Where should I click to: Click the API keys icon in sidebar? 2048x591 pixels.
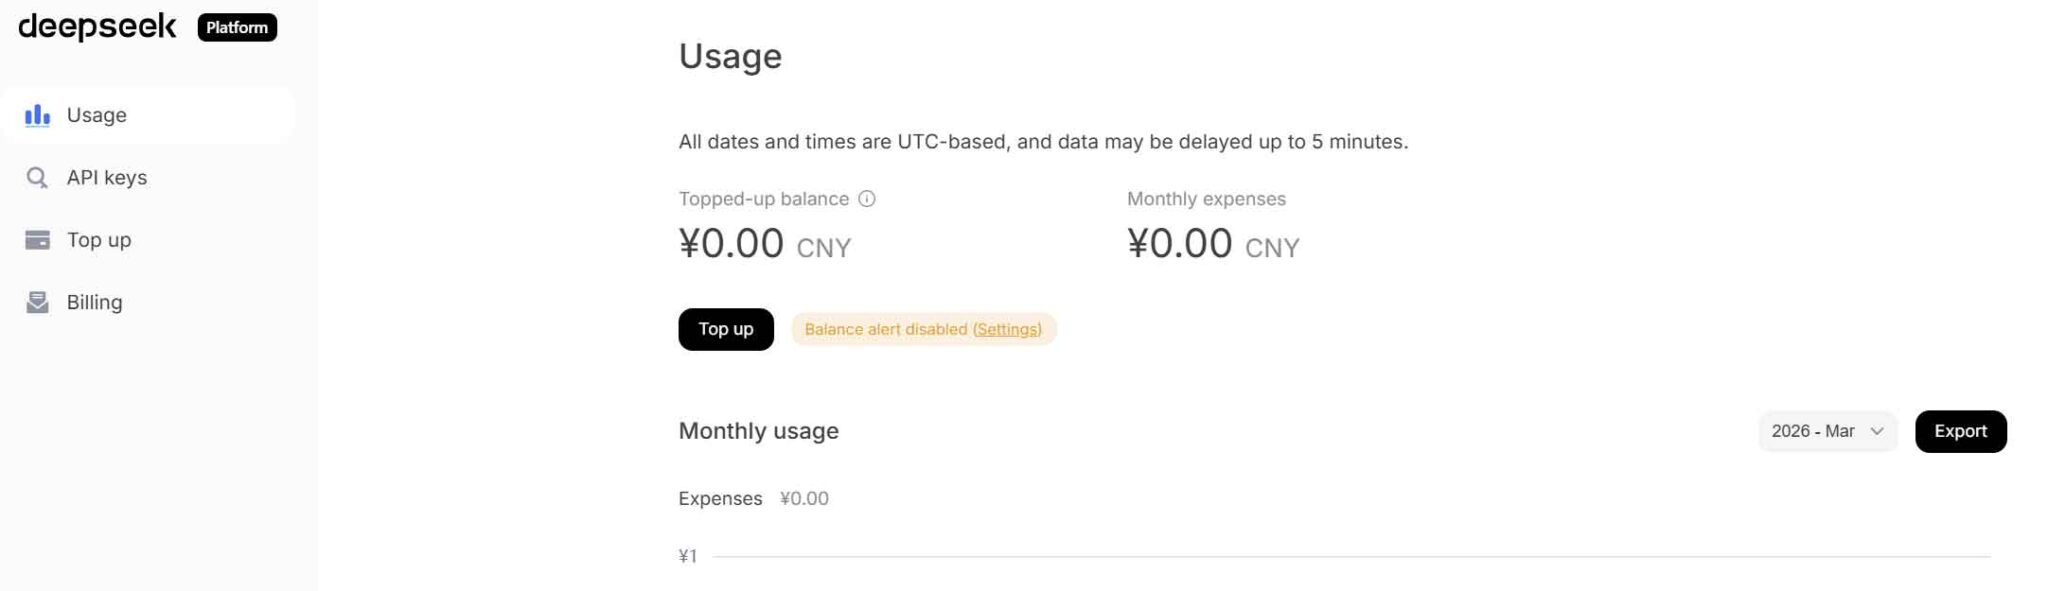[x=37, y=178]
